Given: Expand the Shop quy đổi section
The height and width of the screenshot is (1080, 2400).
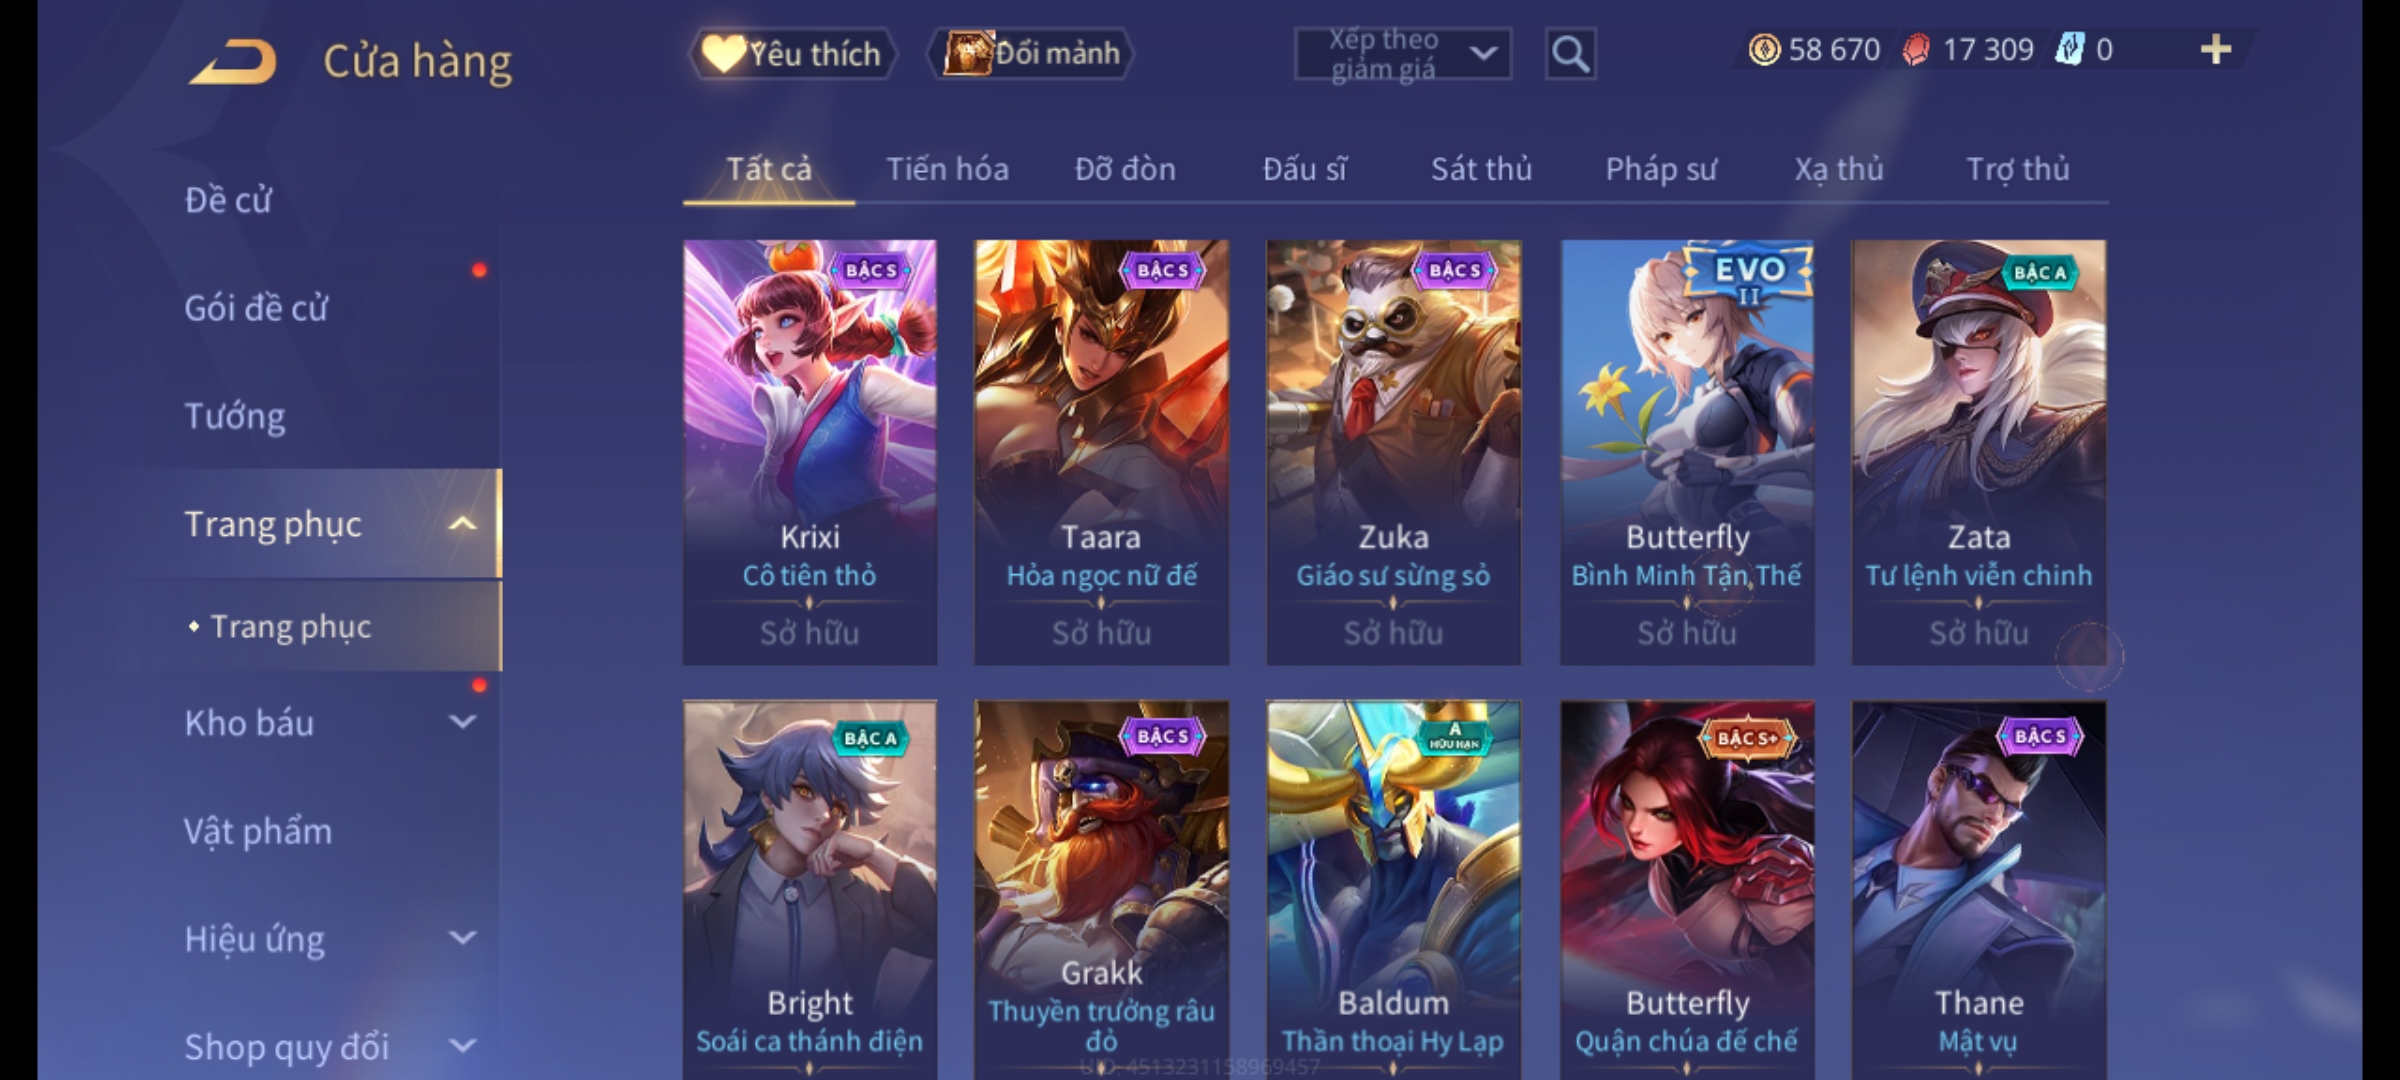Looking at the screenshot, I should click(462, 1046).
